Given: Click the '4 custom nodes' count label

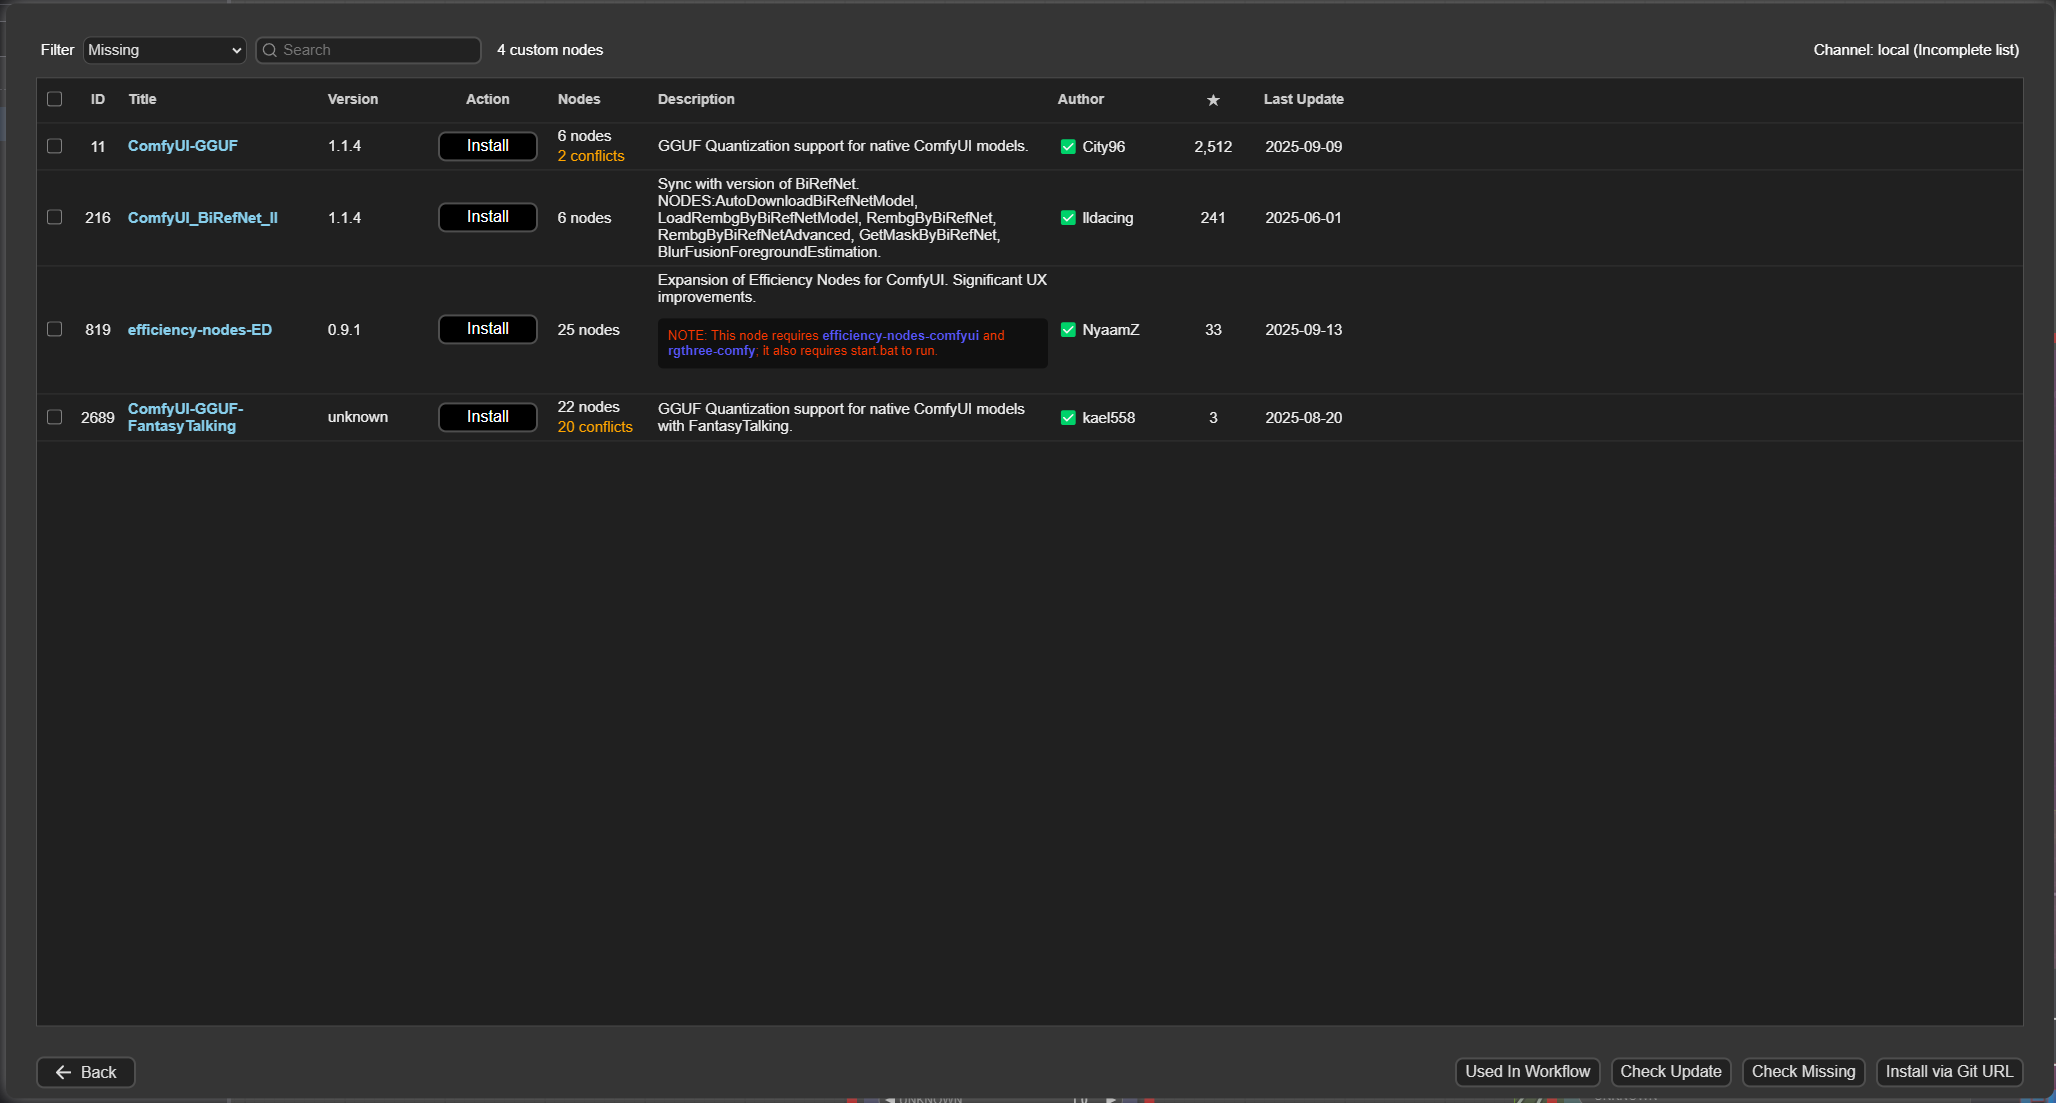Looking at the screenshot, I should click(x=550, y=50).
